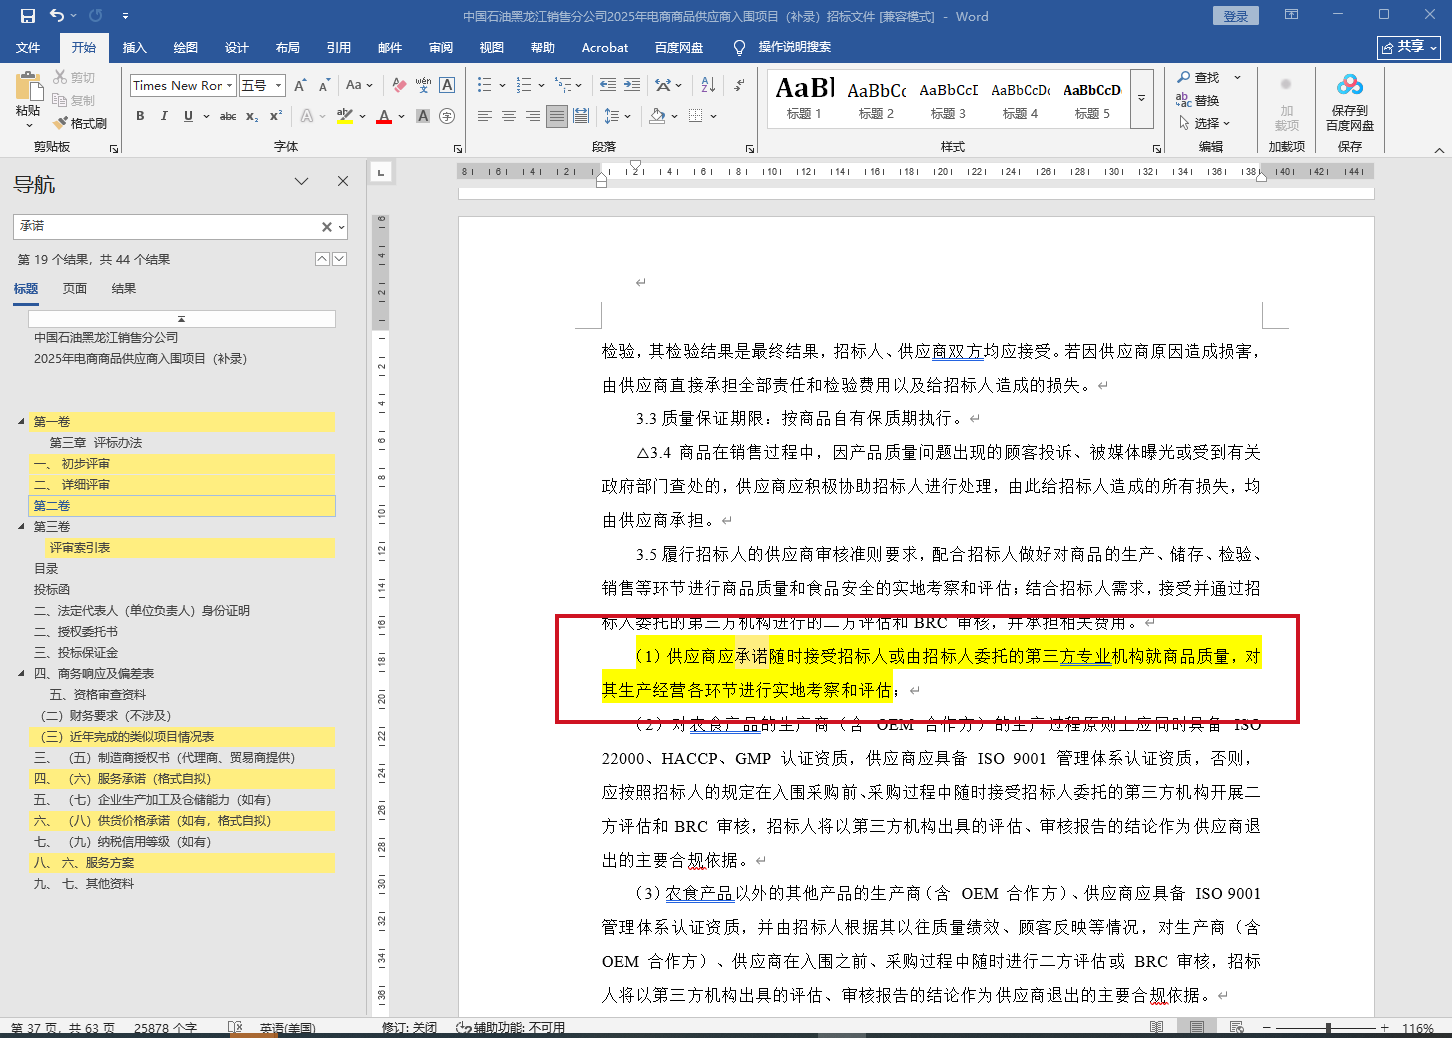1452x1038 pixels.
Task: Increase paragraph indent
Action: [632, 86]
